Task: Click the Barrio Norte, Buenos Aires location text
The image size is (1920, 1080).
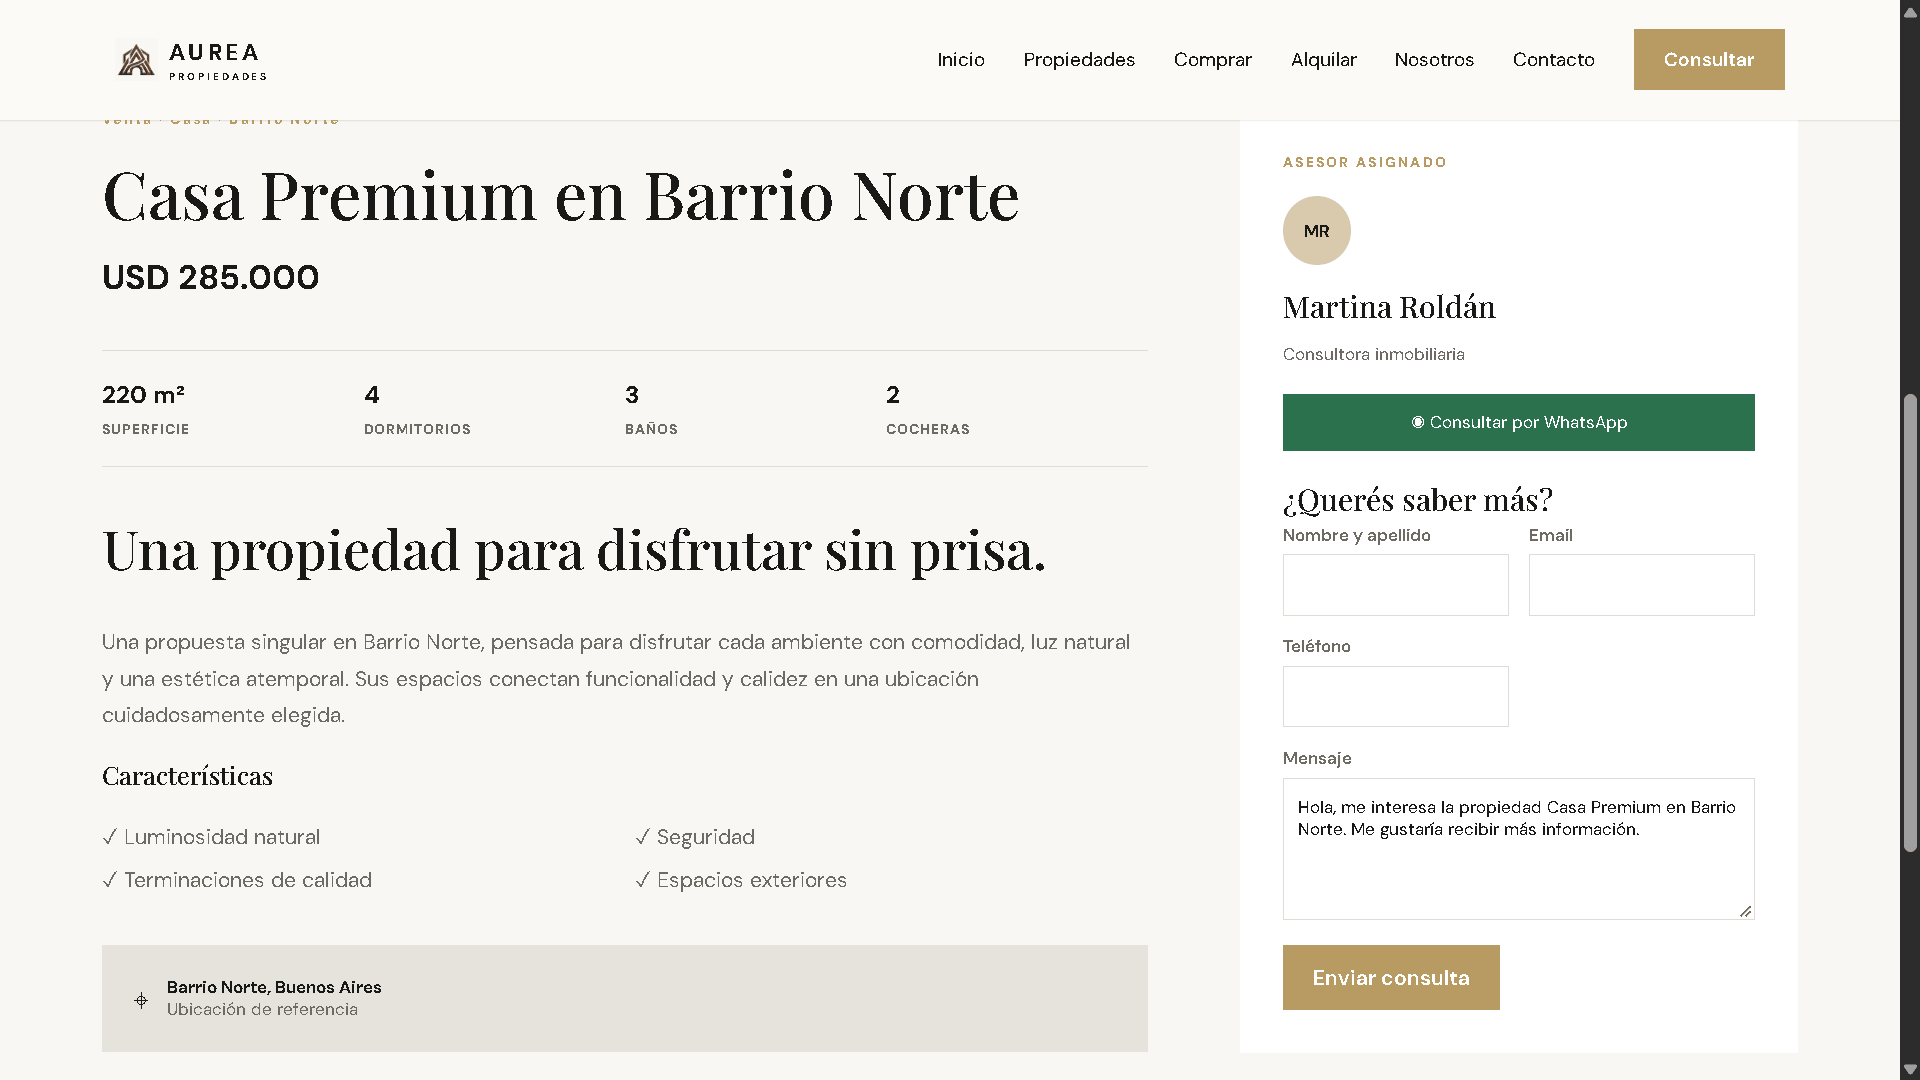Action: pos(274,987)
